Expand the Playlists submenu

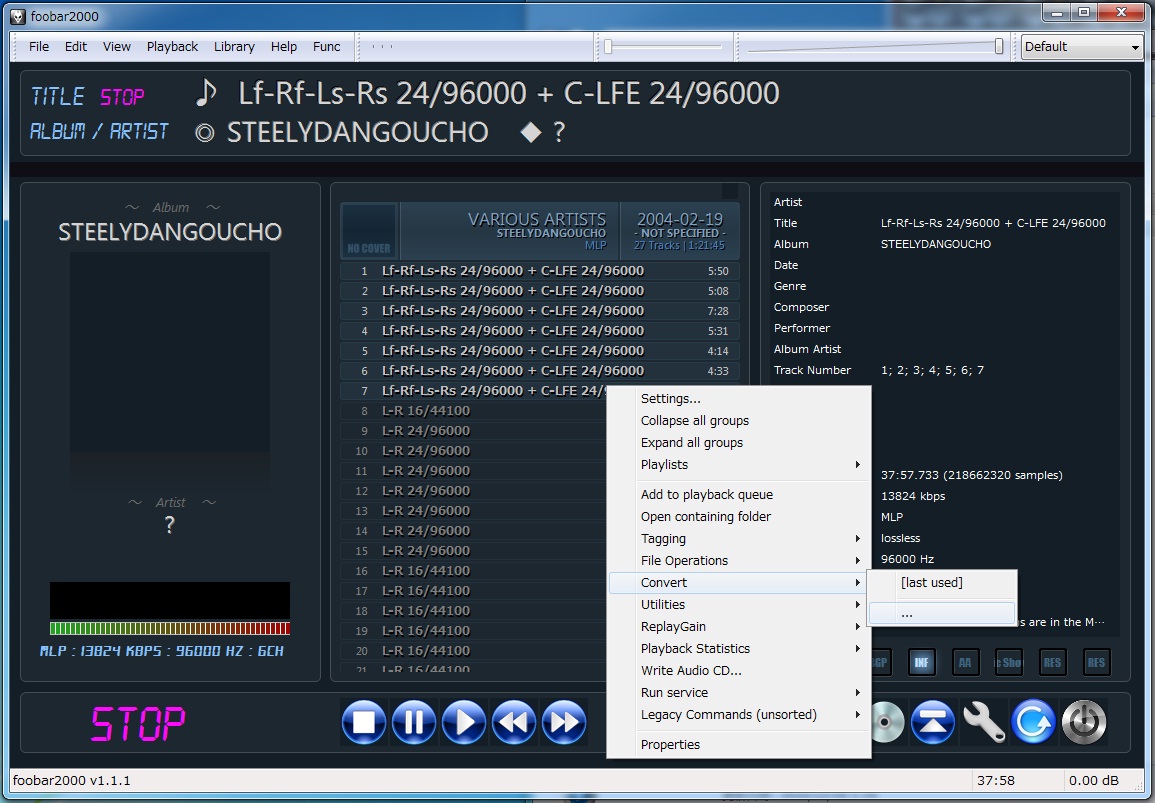coord(739,465)
